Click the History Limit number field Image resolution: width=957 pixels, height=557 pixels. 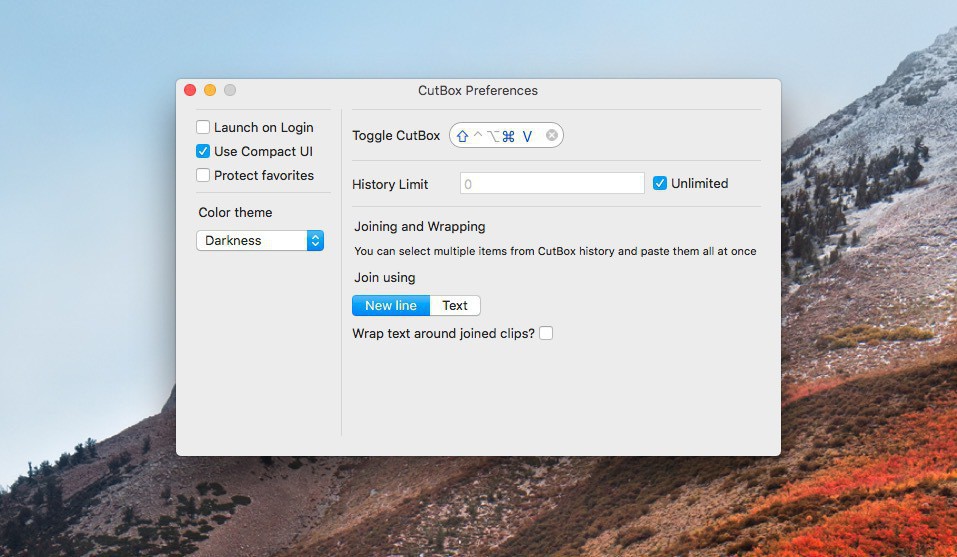point(552,183)
